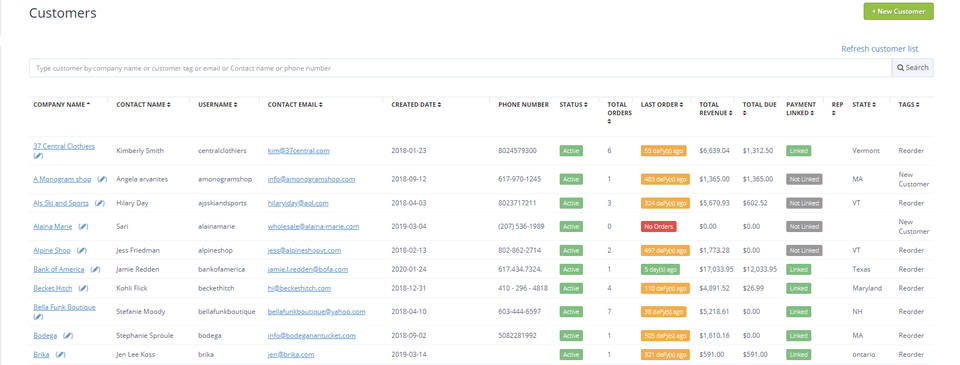Click state cell Maryland

867,288
